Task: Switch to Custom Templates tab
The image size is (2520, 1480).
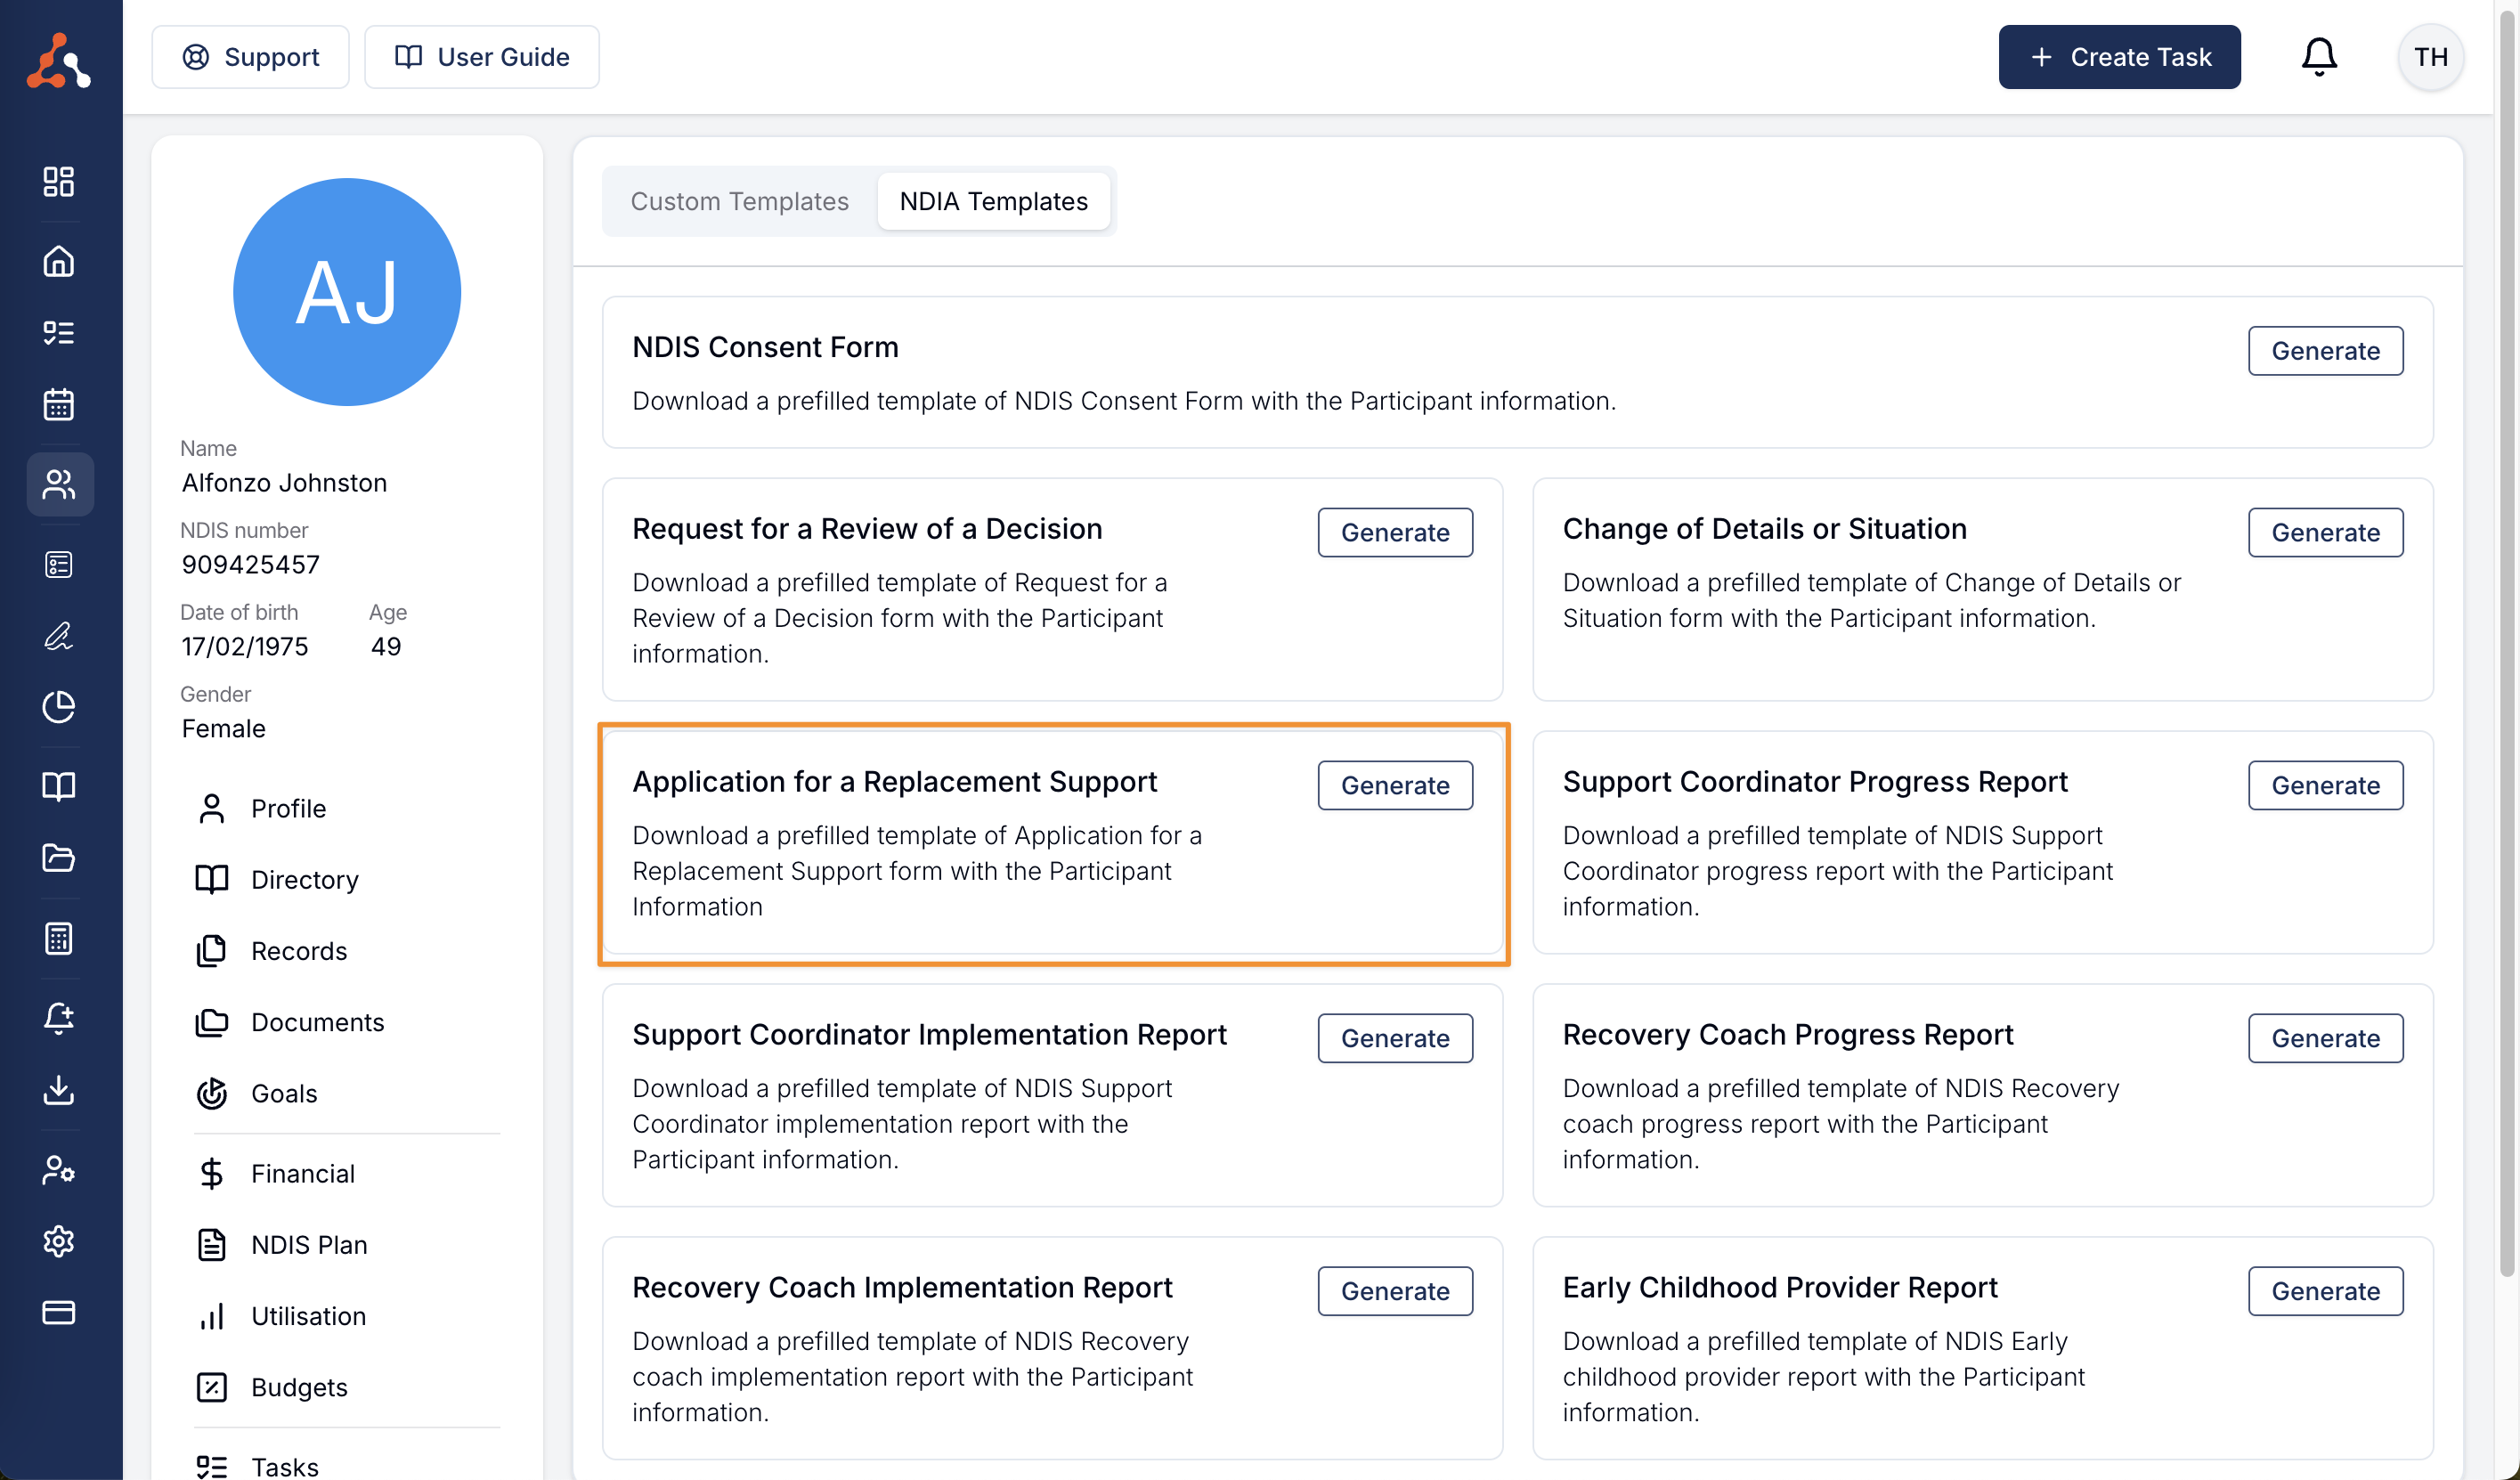Action: tap(739, 201)
